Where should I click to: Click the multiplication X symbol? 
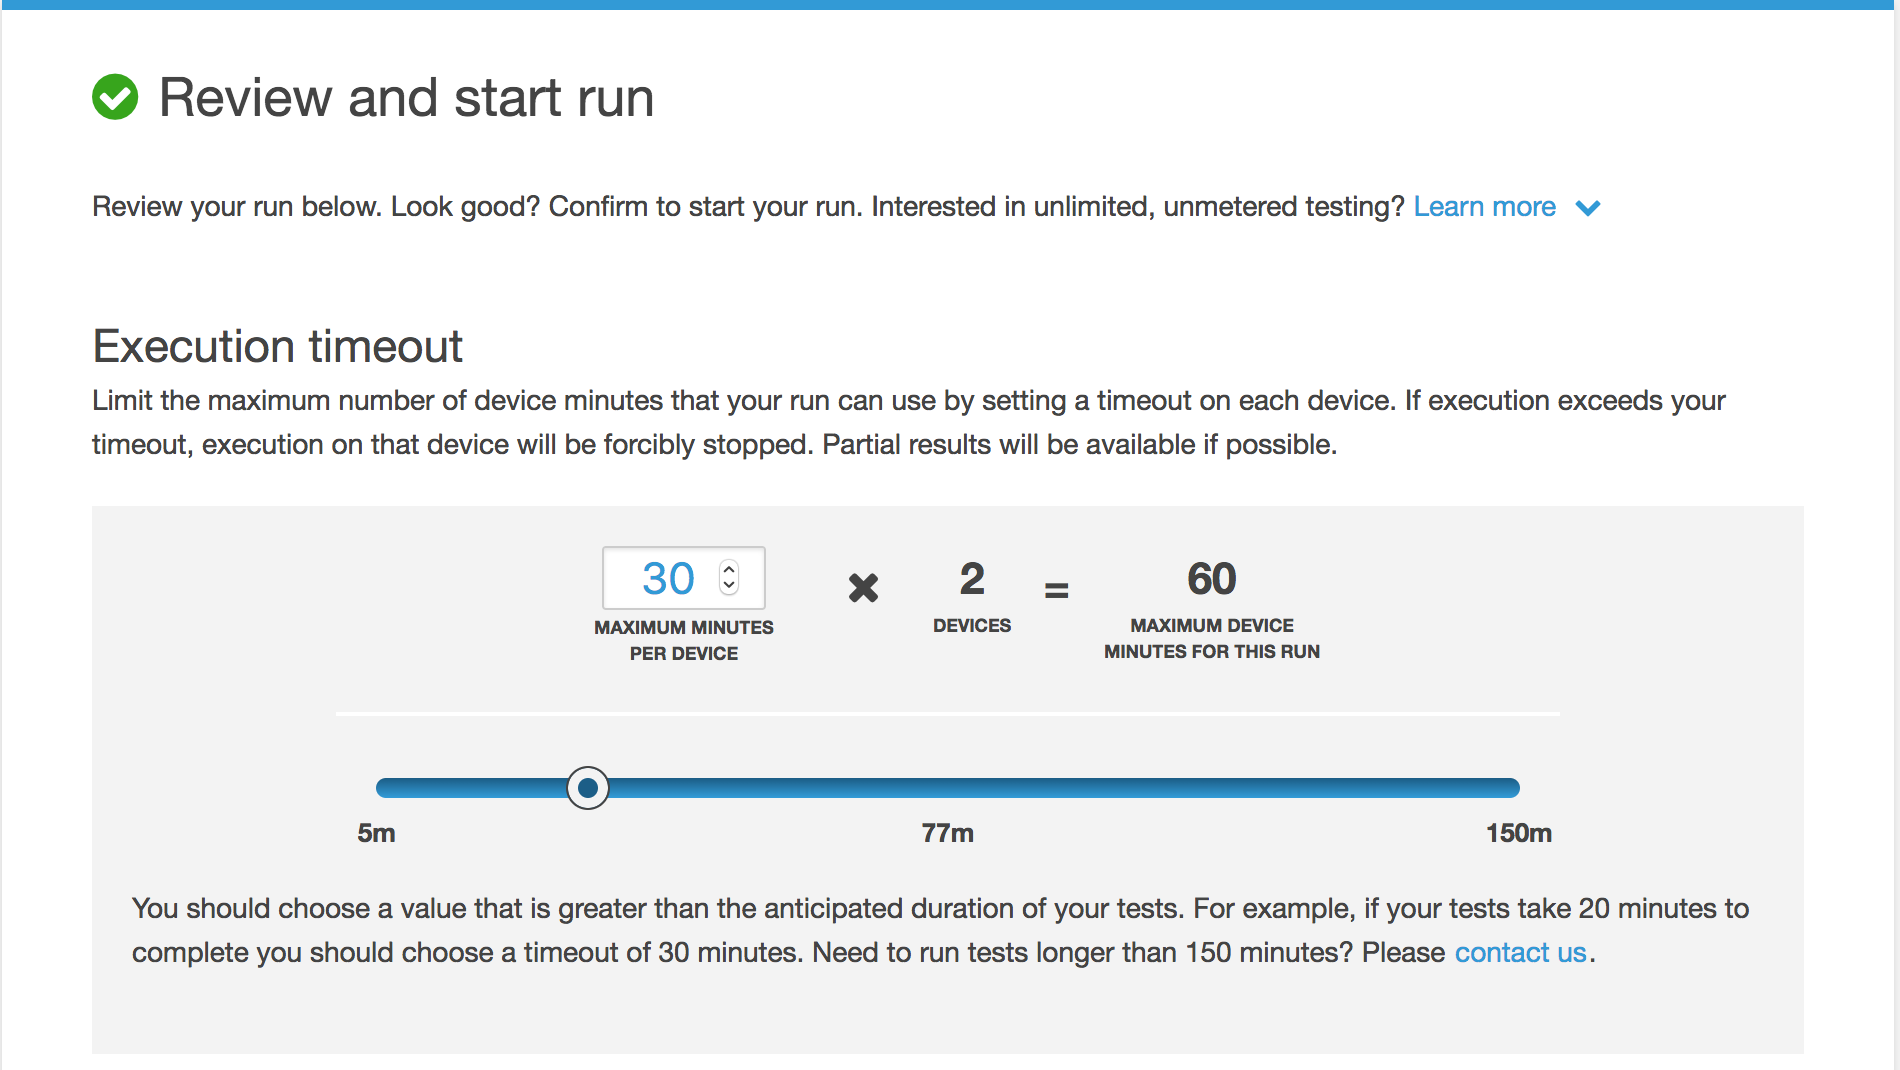pos(863,588)
